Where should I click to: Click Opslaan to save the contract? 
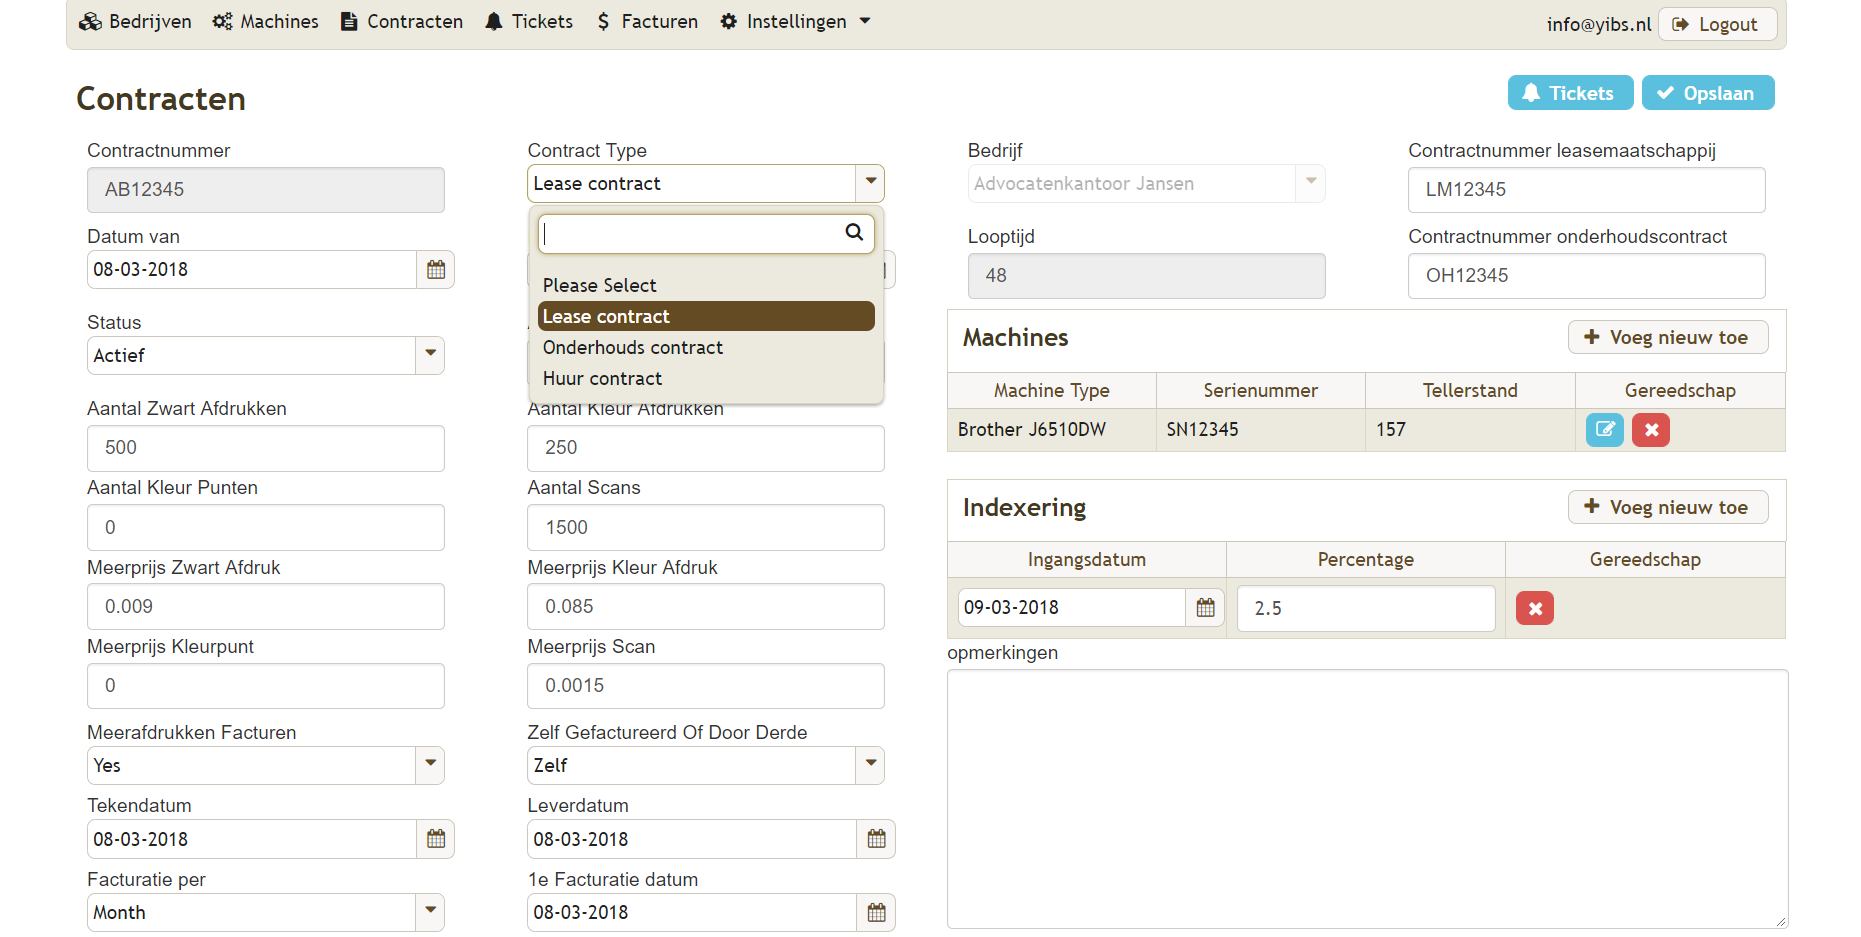(x=1708, y=92)
